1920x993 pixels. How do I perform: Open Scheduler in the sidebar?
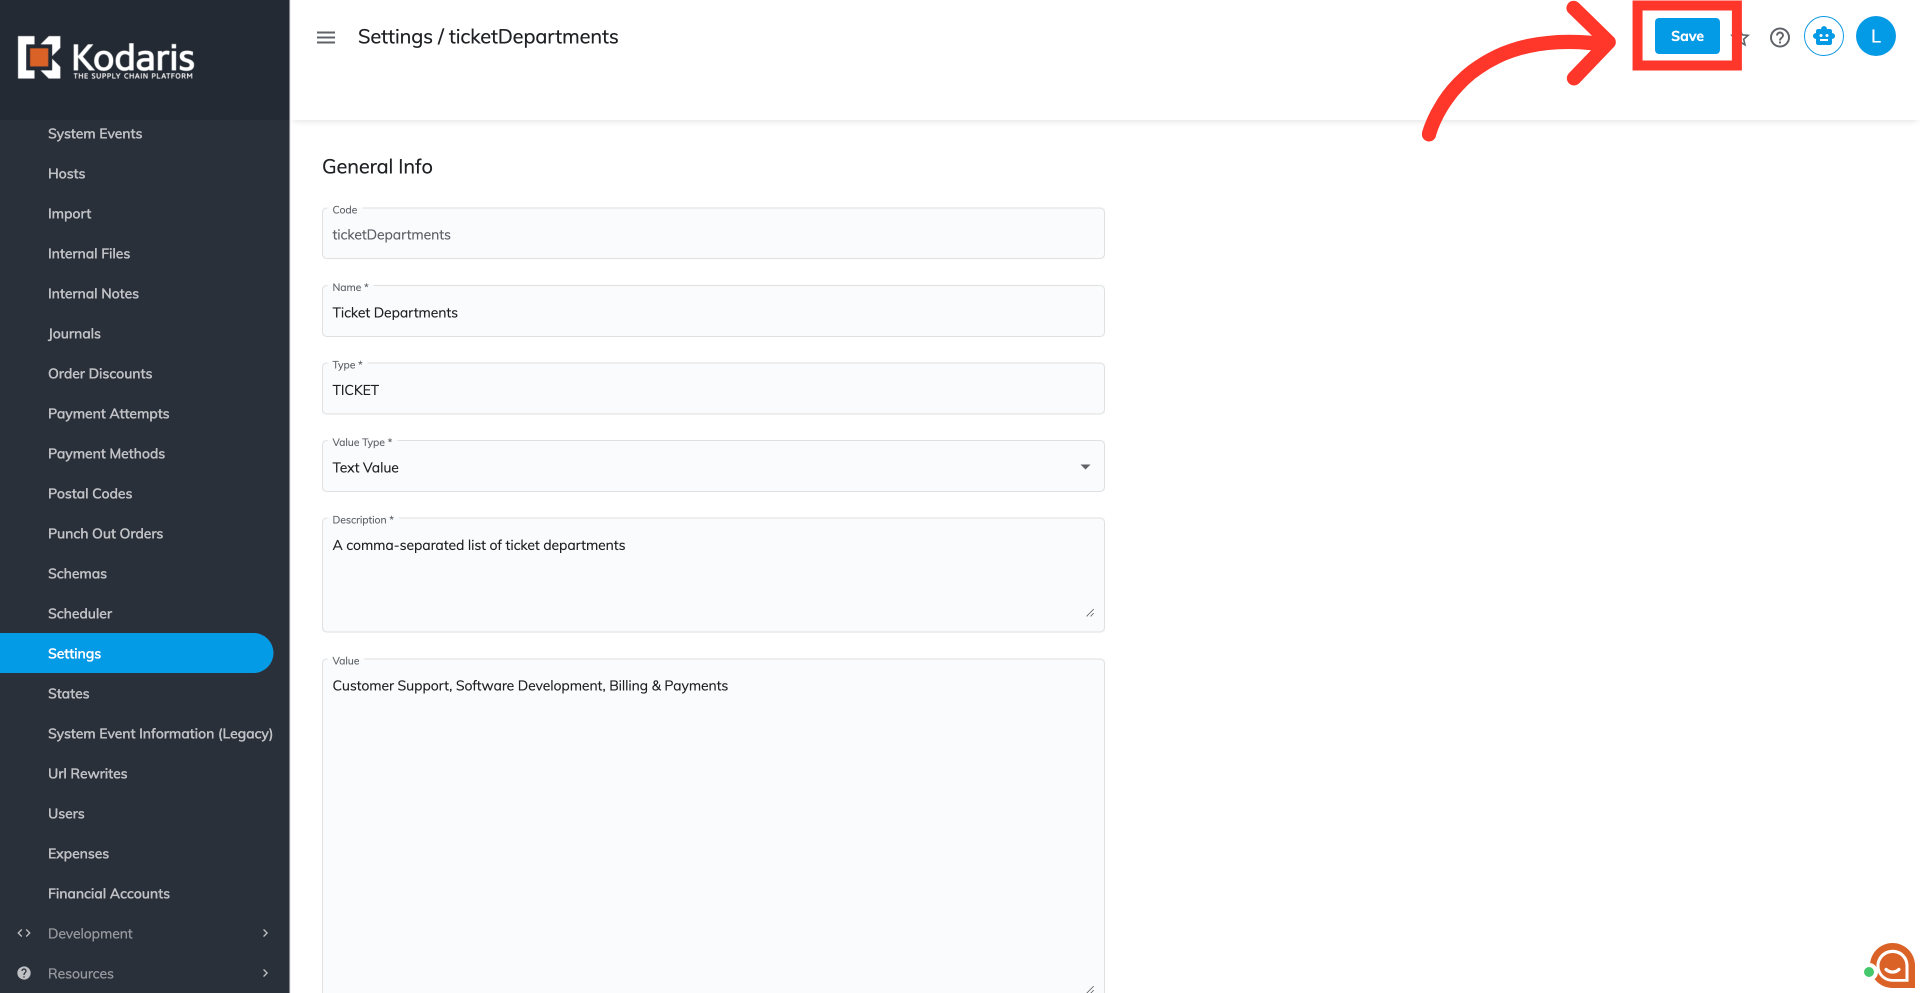coord(80,613)
